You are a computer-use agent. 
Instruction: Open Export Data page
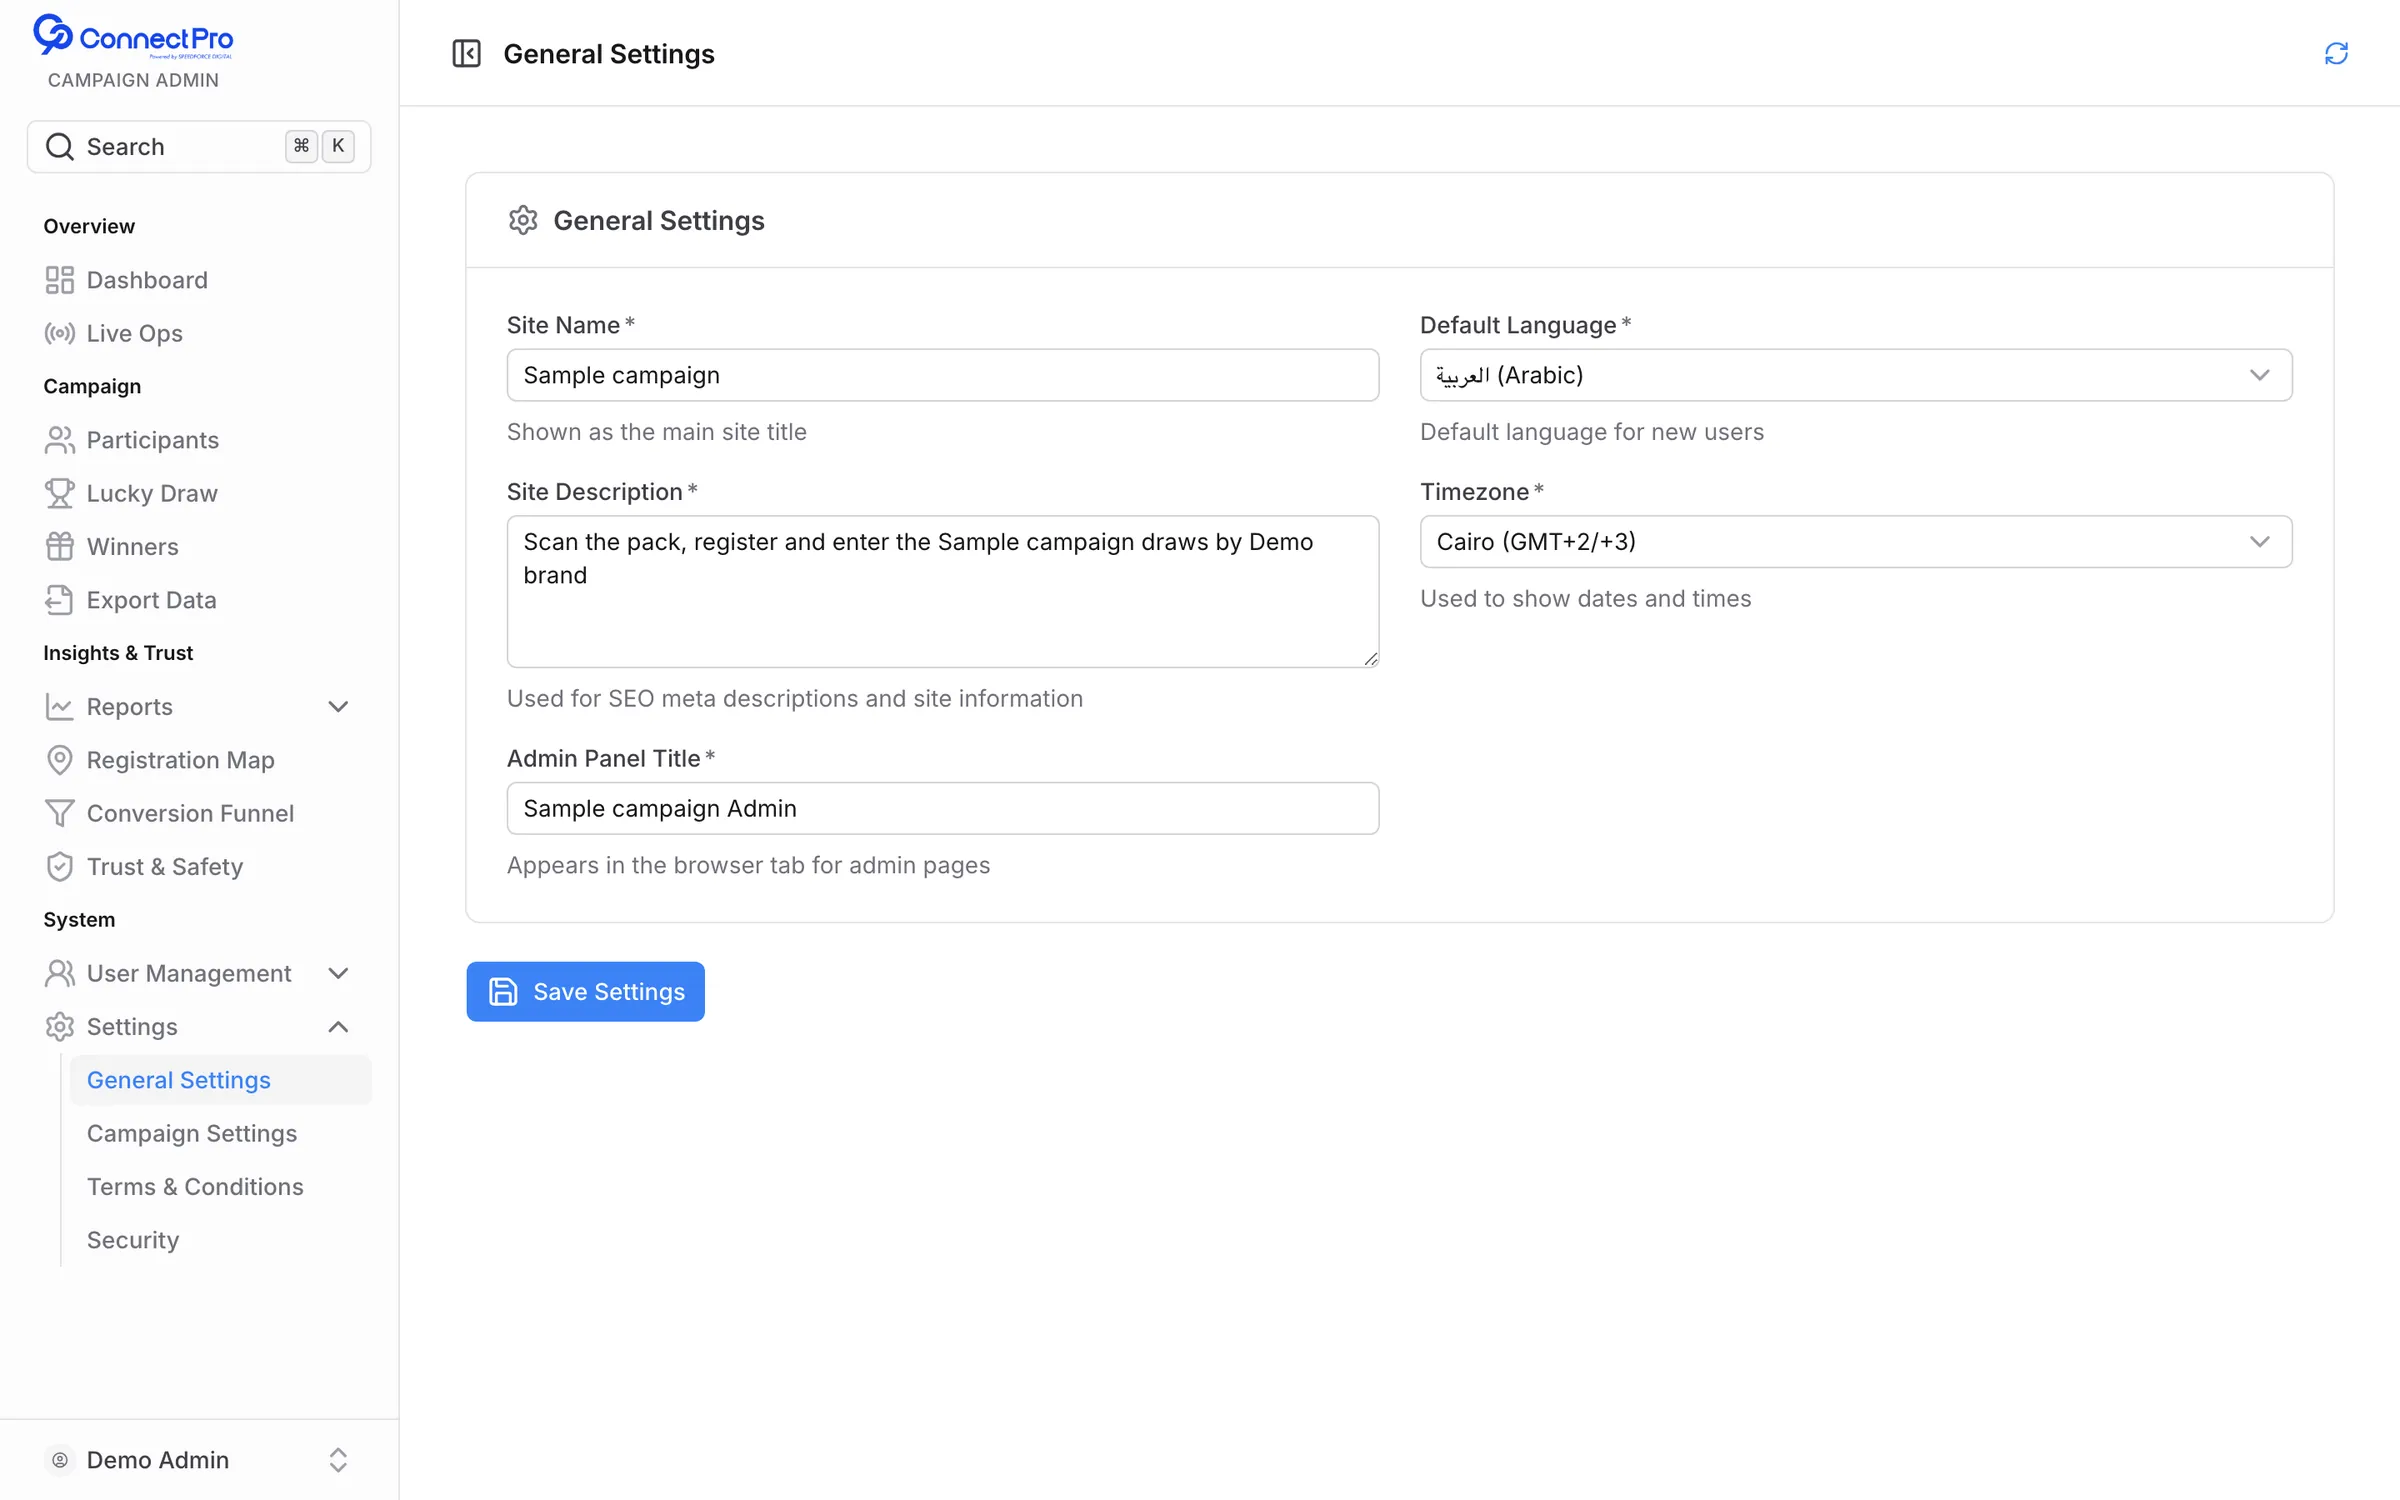coord(199,600)
